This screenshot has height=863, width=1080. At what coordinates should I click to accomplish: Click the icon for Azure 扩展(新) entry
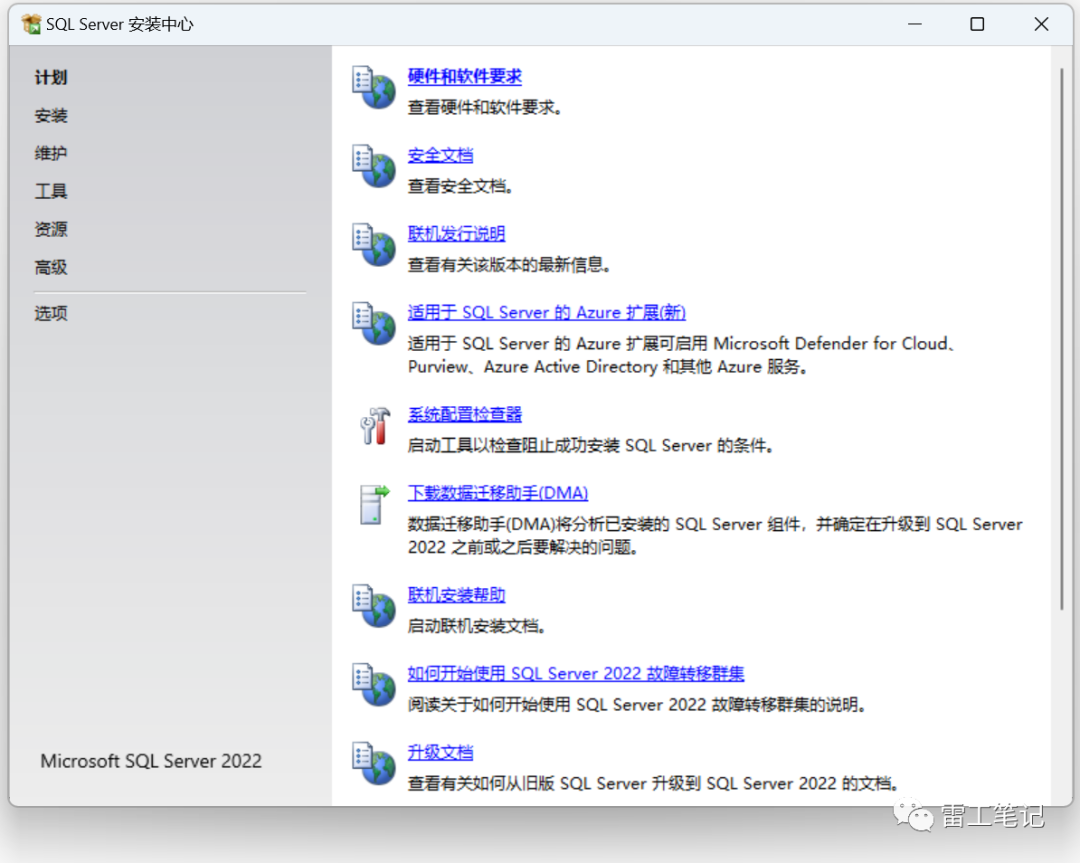click(x=374, y=323)
